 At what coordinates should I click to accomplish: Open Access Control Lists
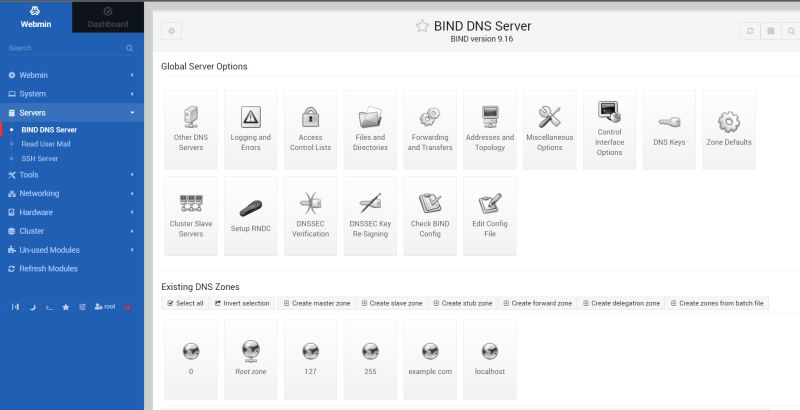coord(310,130)
